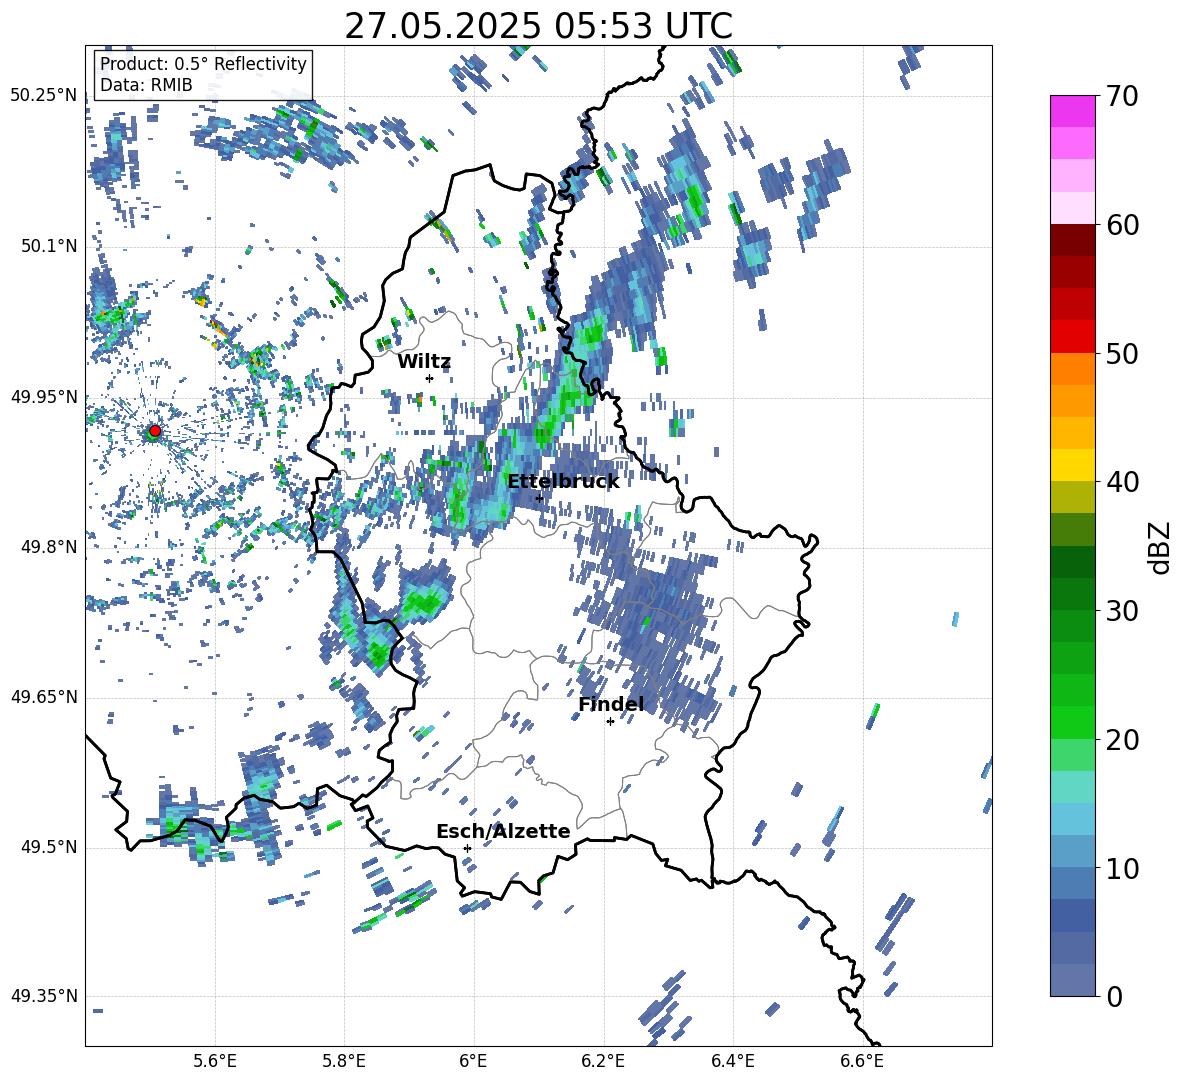Click the 49.5°N latitude label

[48, 847]
